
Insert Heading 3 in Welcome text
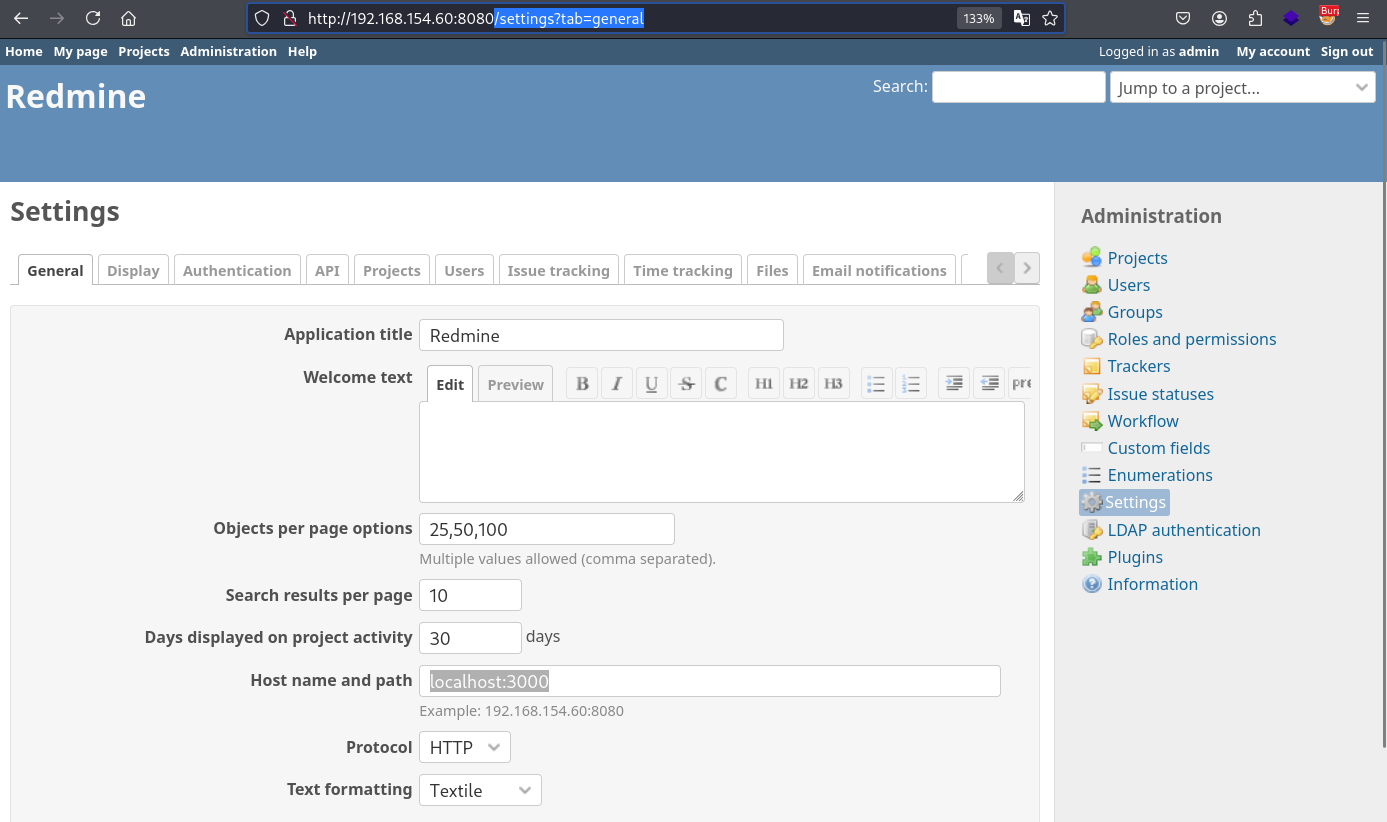tap(833, 384)
